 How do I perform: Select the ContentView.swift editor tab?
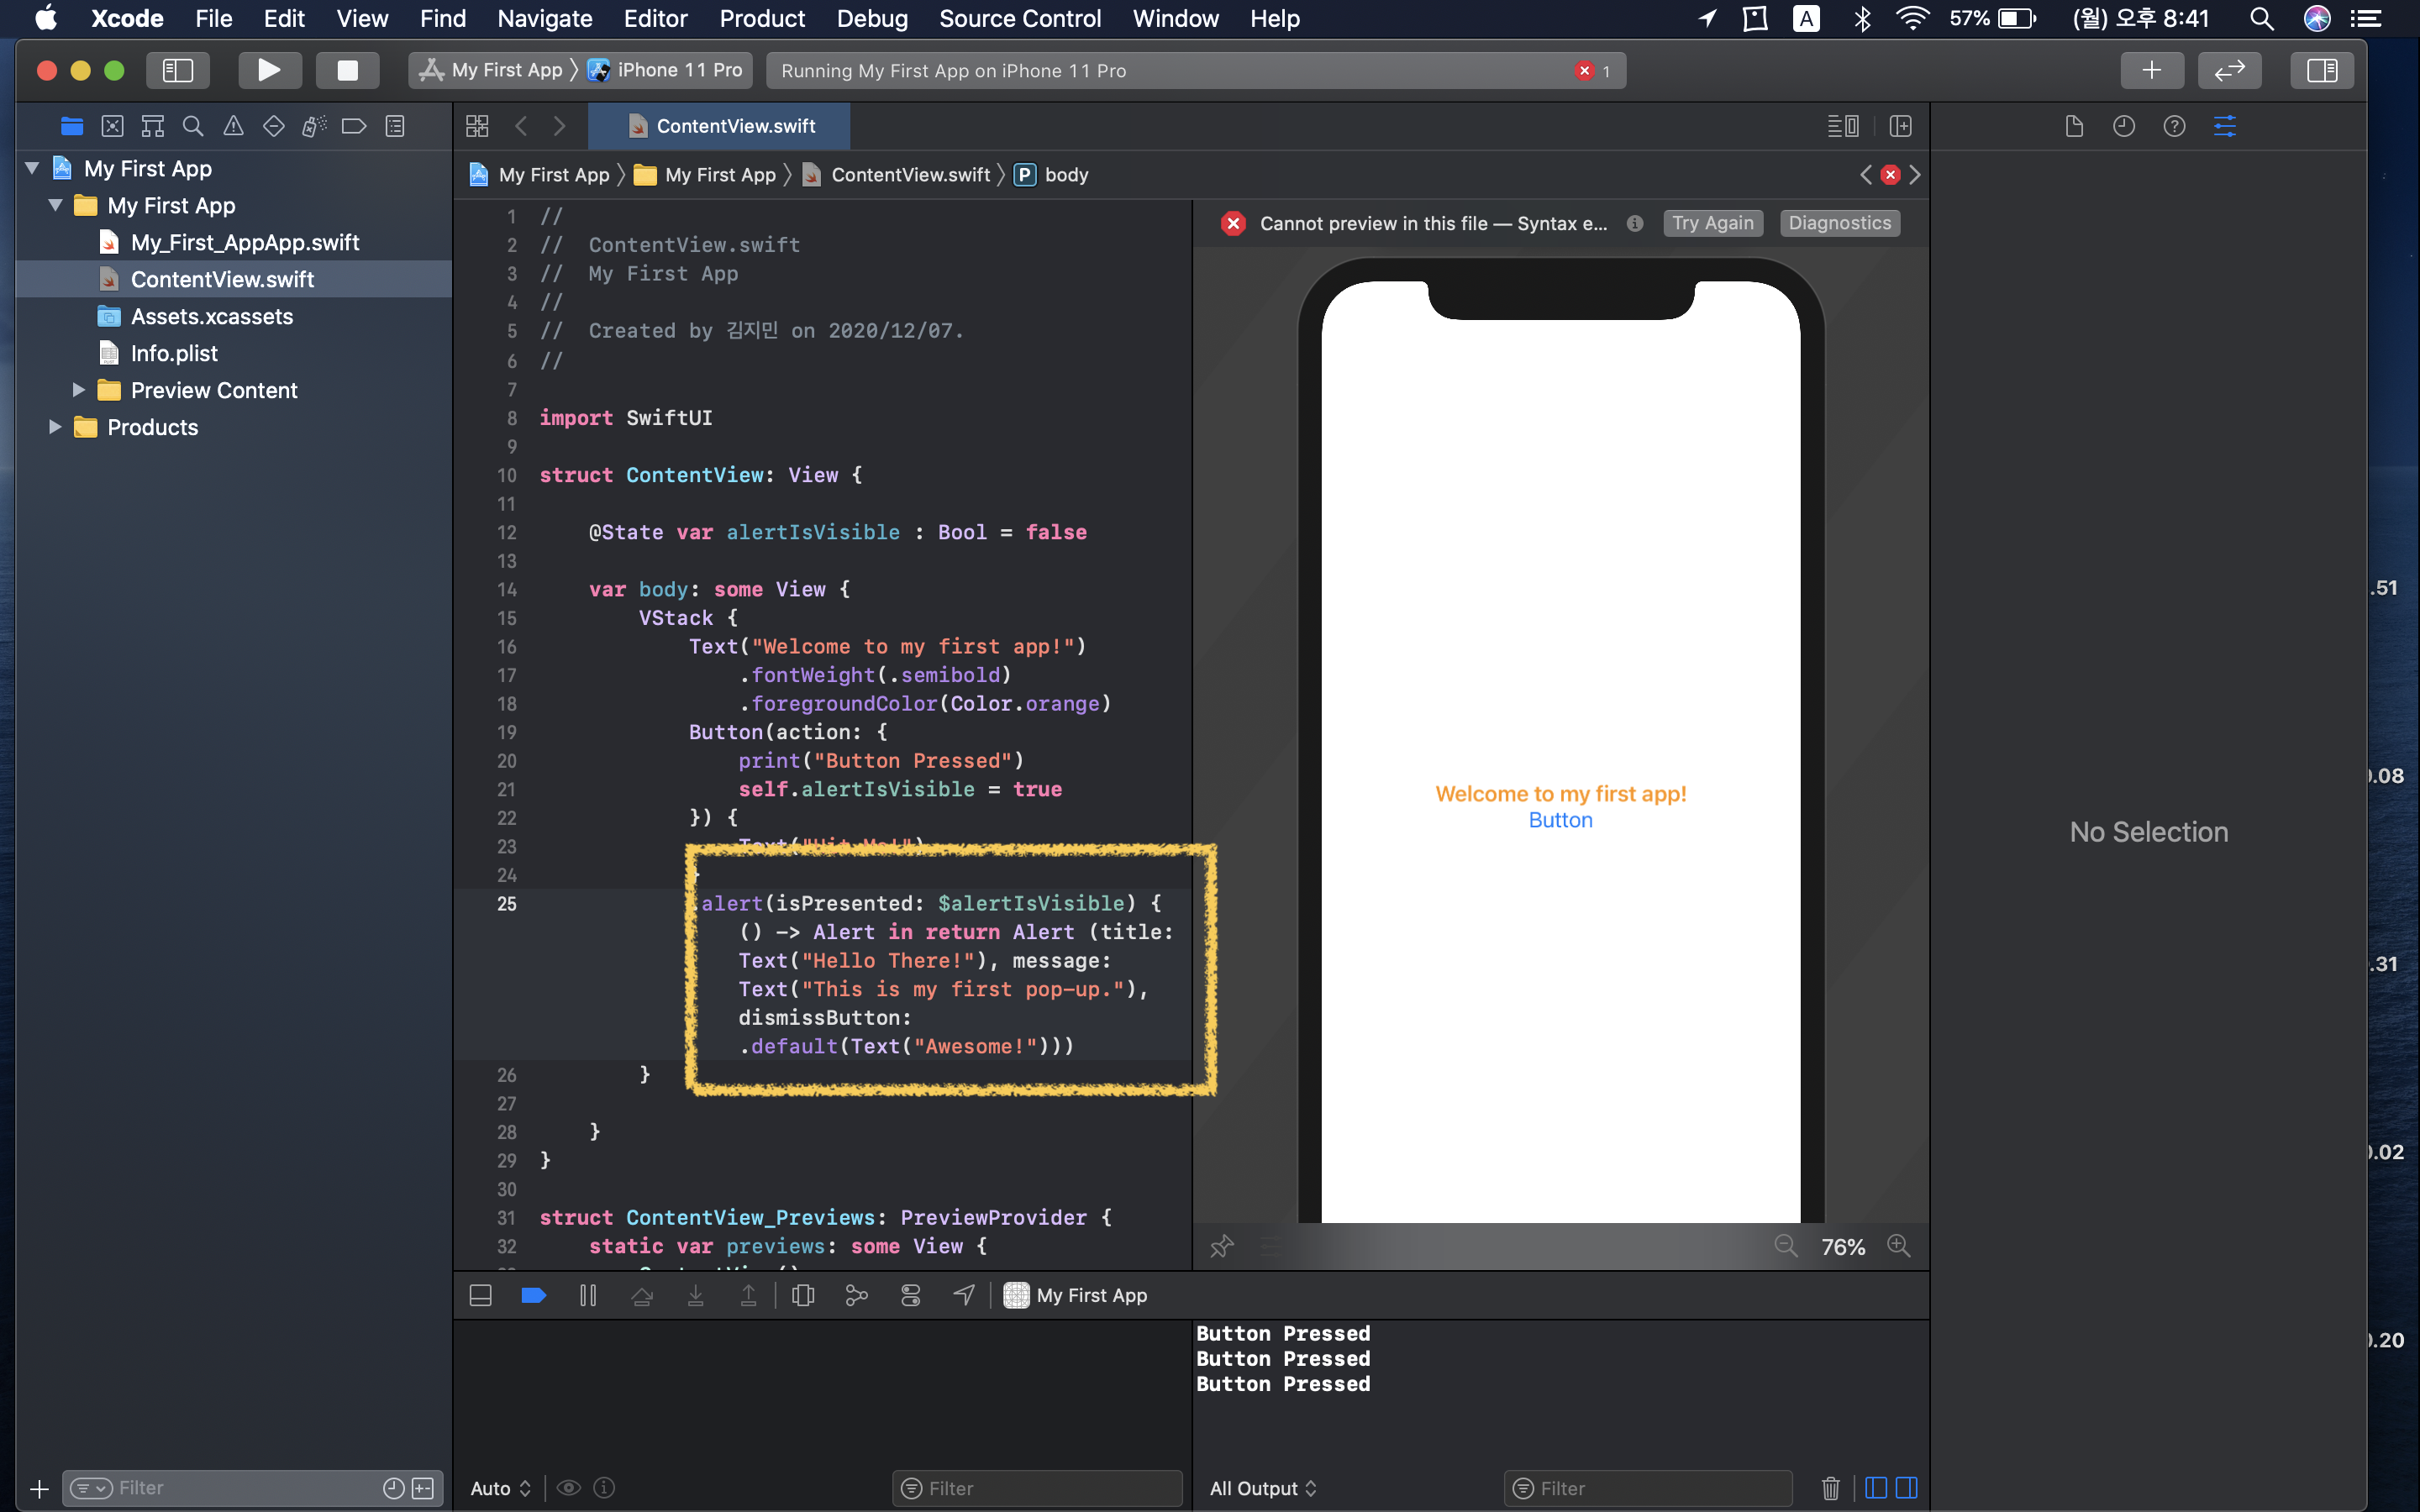pyautogui.click(x=720, y=126)
